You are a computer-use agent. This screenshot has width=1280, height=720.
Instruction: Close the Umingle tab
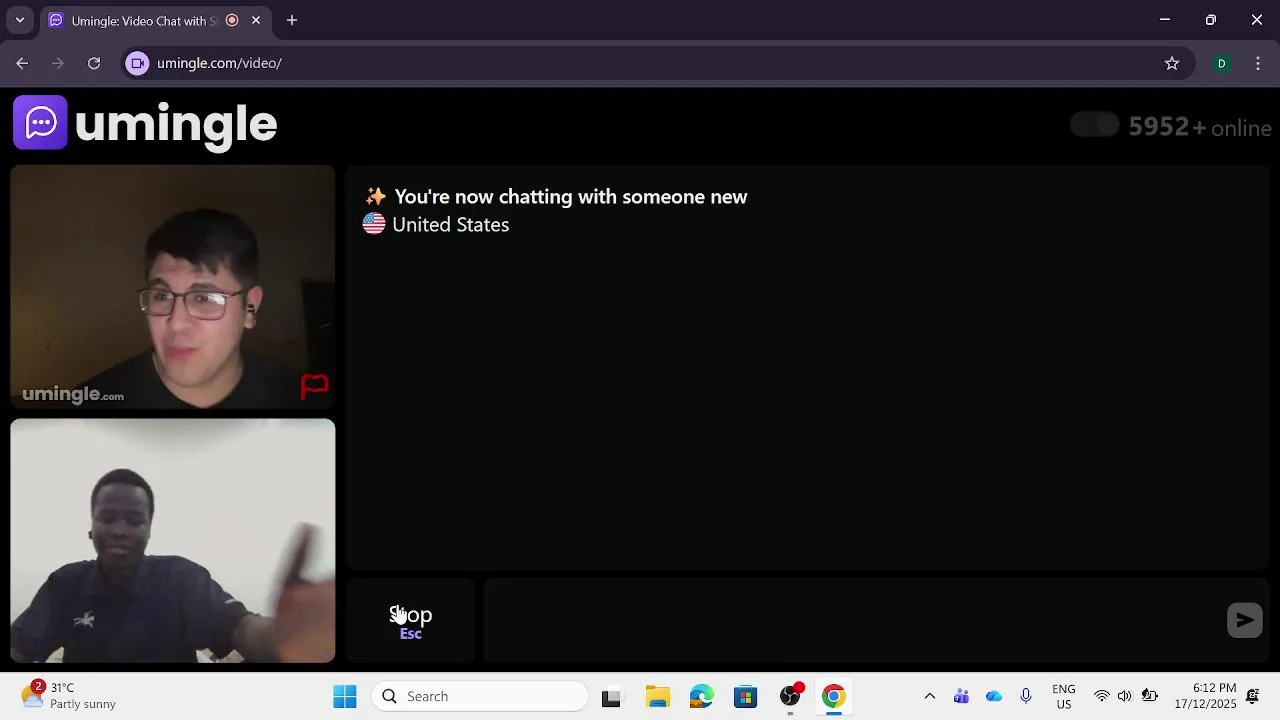[256, 20]
